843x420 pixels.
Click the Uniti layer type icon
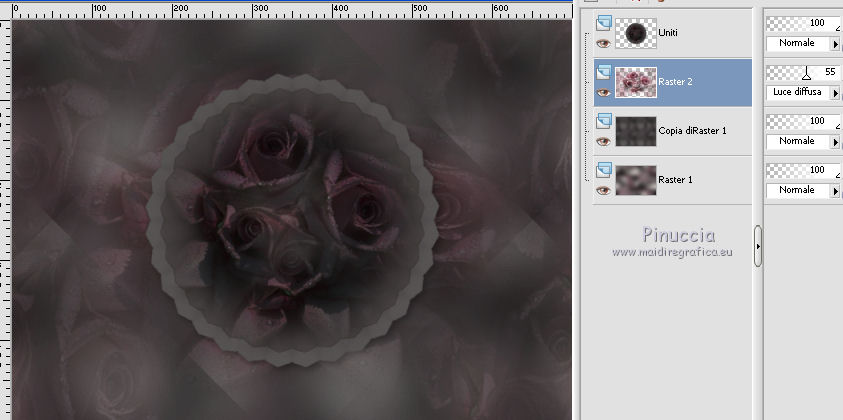(602, 24)
